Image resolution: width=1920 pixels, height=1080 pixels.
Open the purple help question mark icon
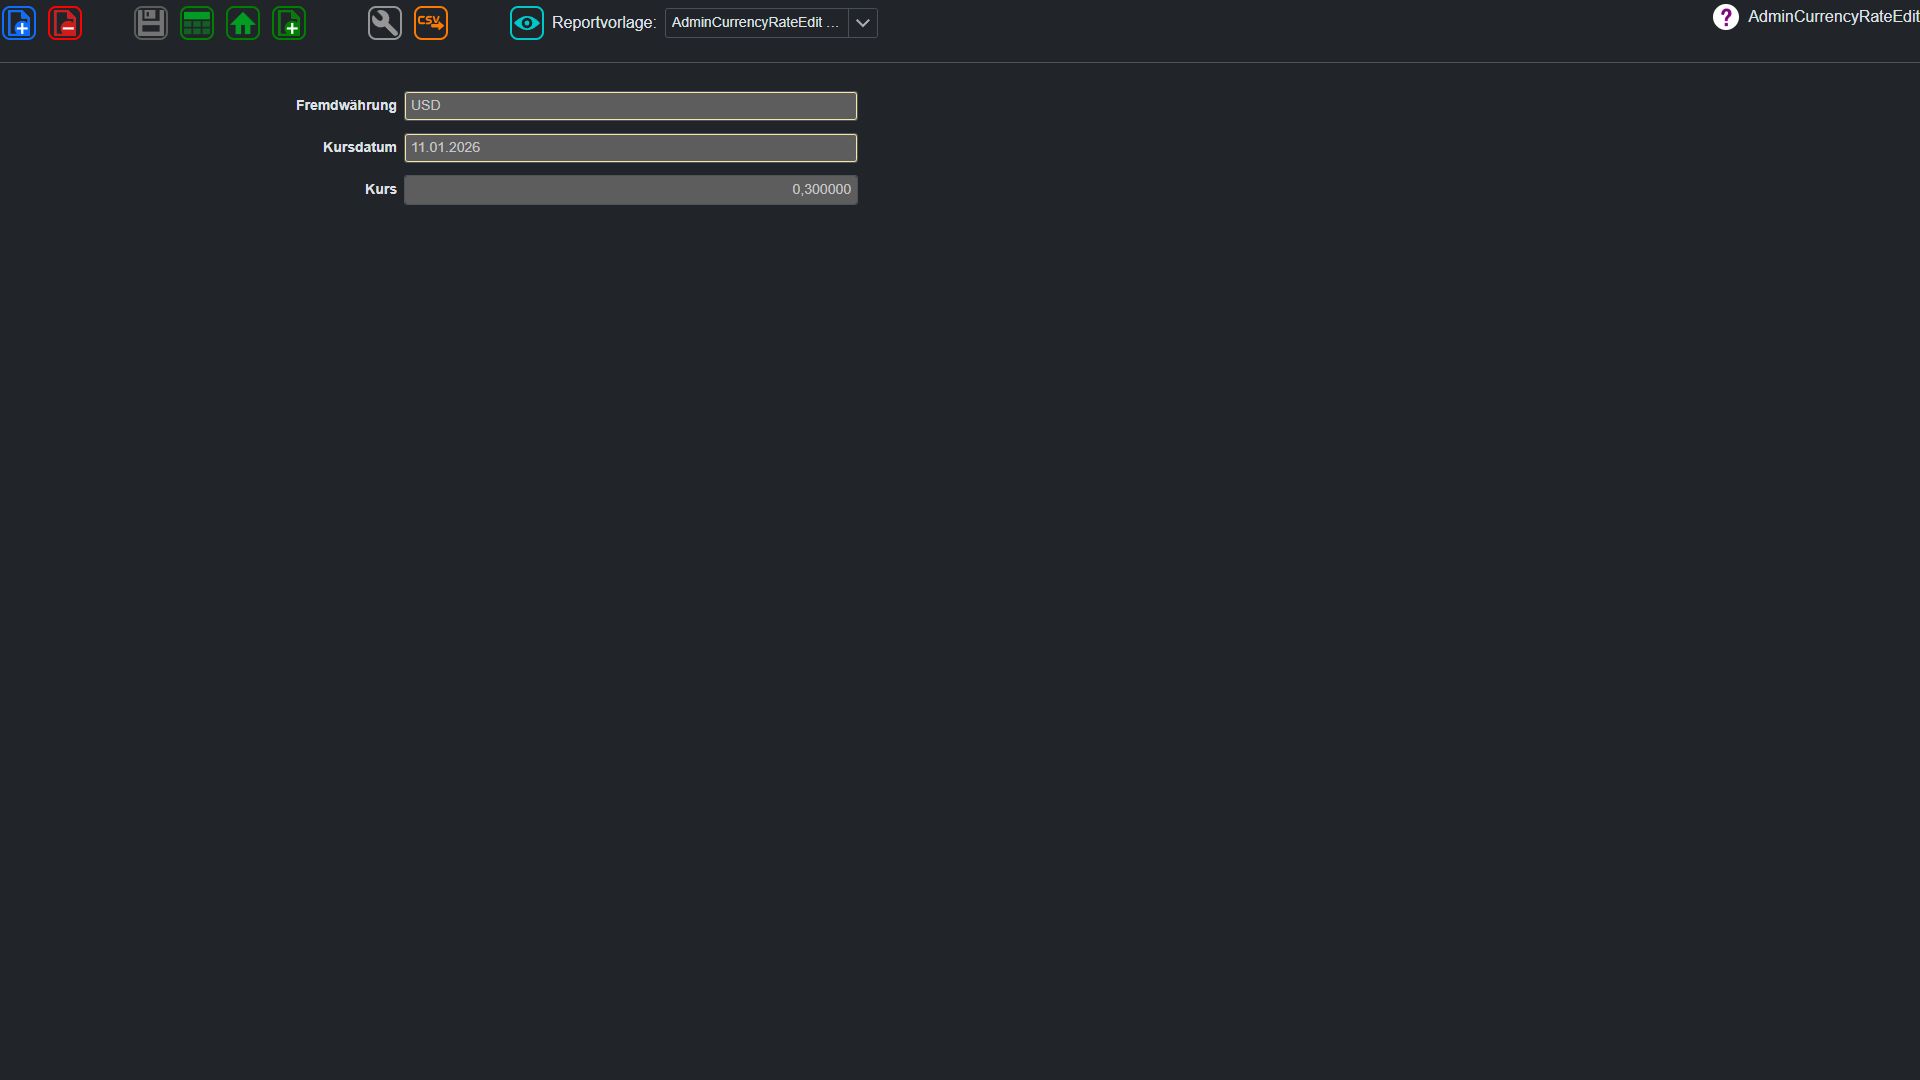1726,17
